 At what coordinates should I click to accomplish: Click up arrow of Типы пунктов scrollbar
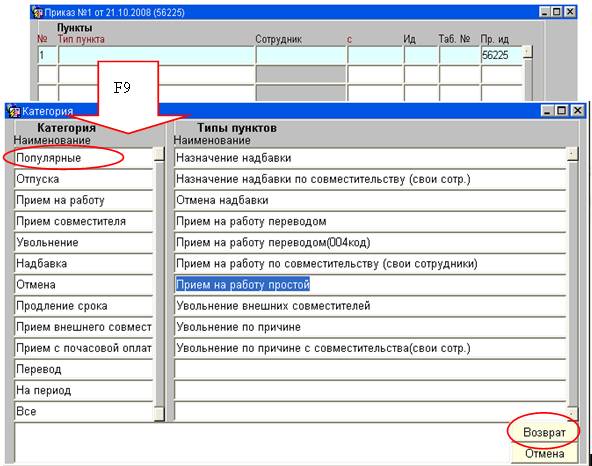click(572, 154)
